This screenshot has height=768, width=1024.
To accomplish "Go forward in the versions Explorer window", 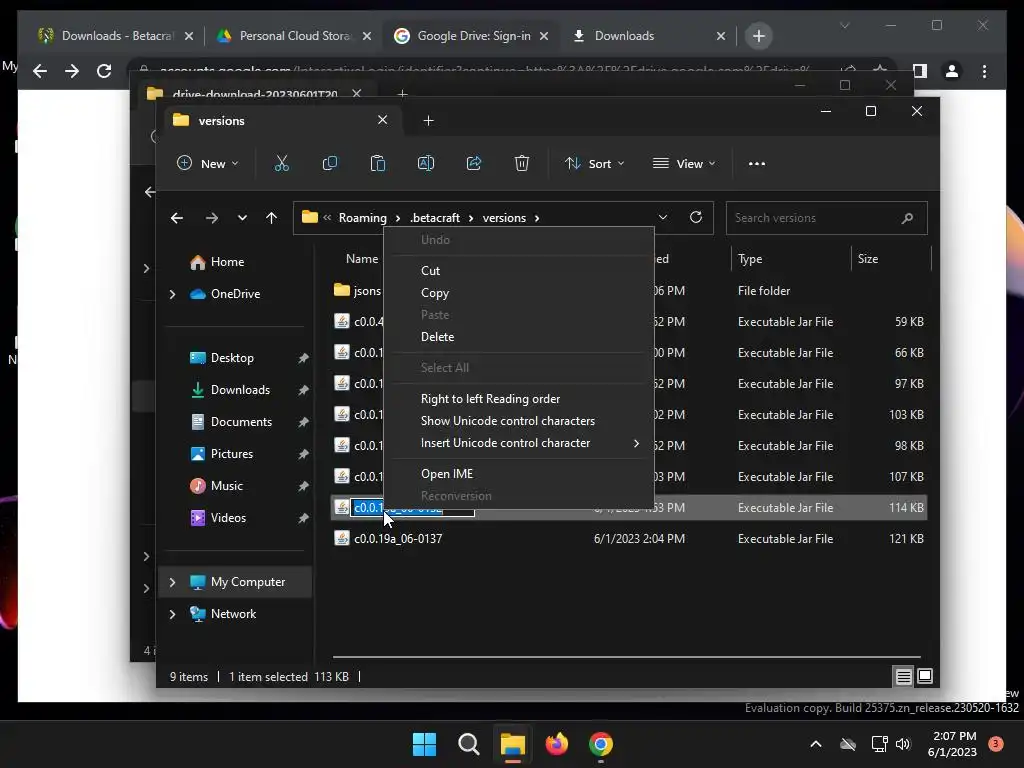I will coord(212,218).
